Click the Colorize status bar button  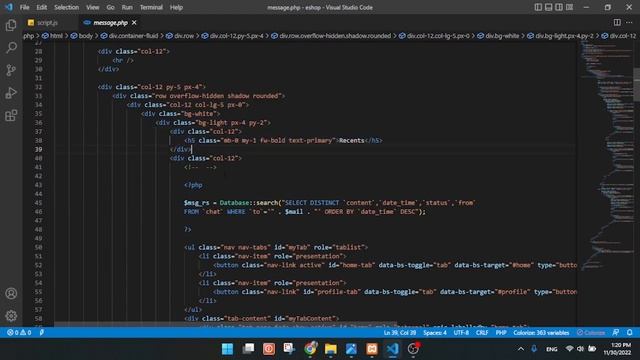tap(591, 333)
